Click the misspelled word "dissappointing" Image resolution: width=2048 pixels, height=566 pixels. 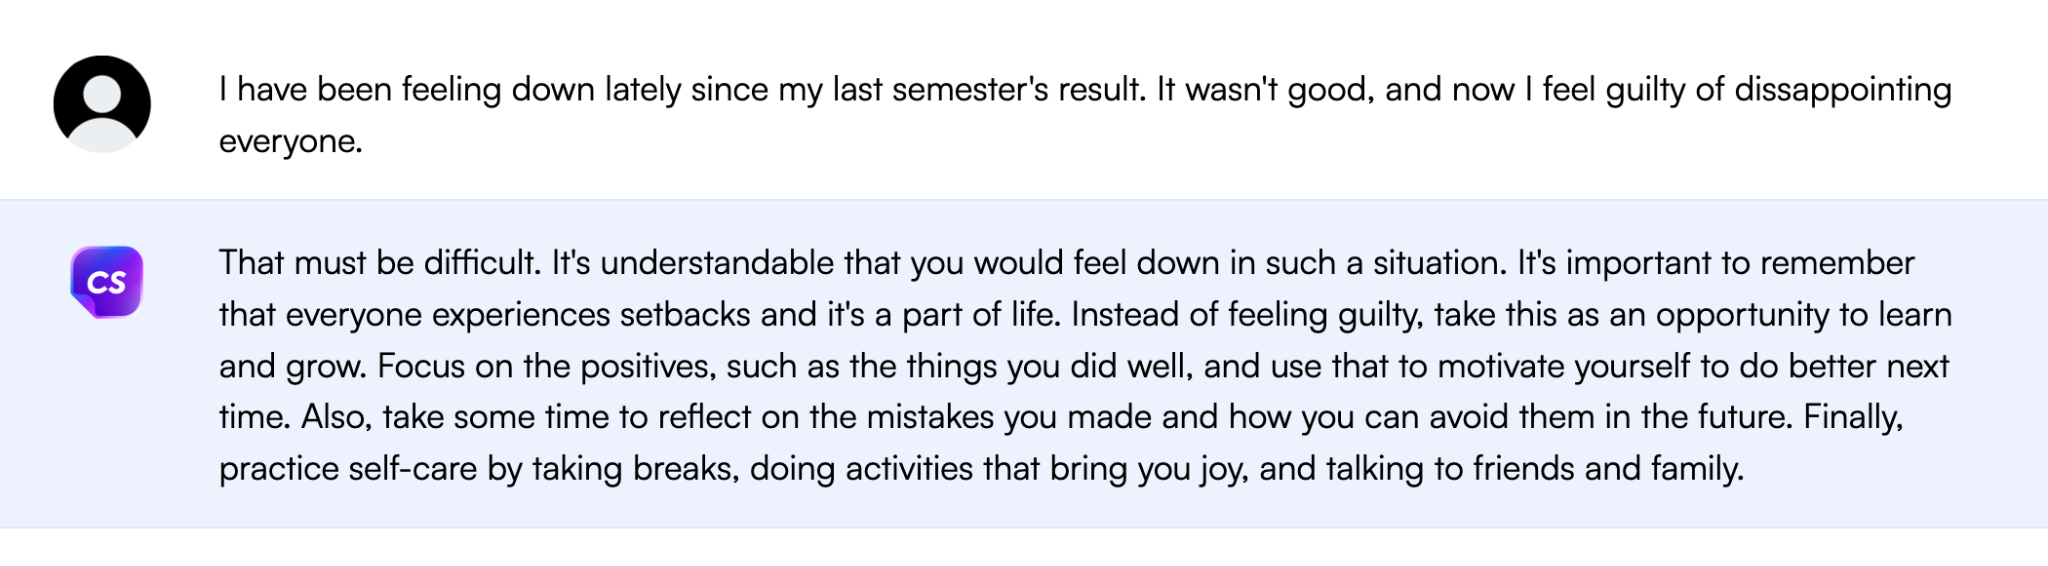click(1842, 90)
